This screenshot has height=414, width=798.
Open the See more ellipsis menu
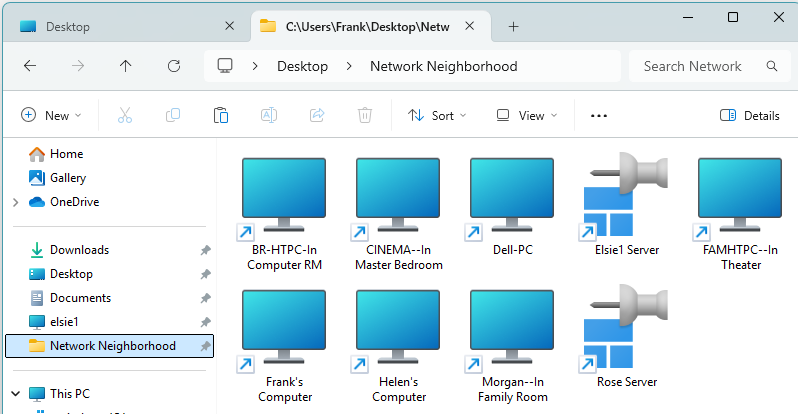599,116
